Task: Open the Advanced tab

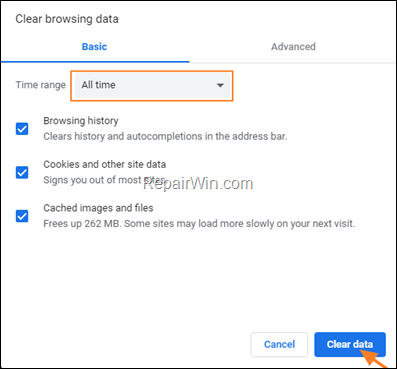Action: click(293, 47)
